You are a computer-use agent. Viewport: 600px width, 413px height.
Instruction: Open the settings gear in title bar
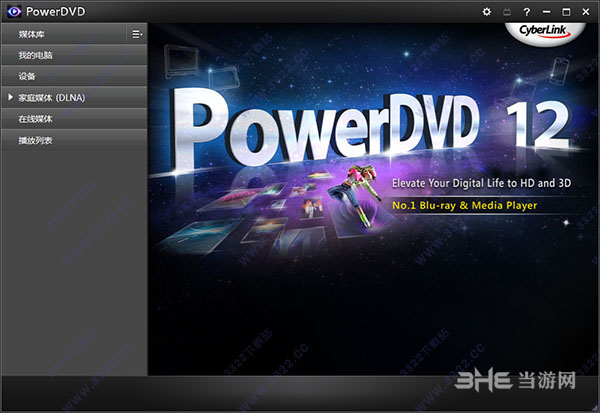point(486,12)
